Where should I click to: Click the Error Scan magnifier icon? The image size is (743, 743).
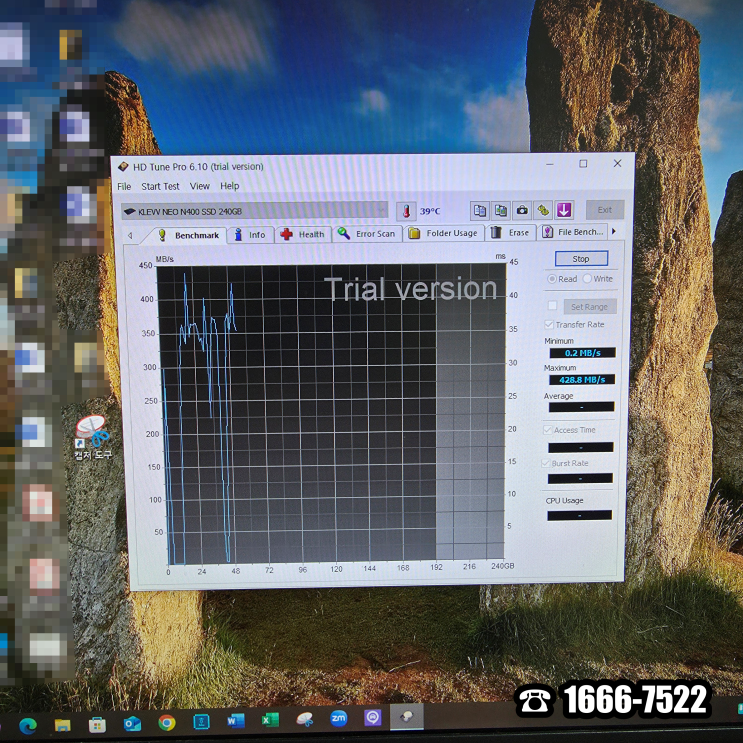[x=344, y=233]
